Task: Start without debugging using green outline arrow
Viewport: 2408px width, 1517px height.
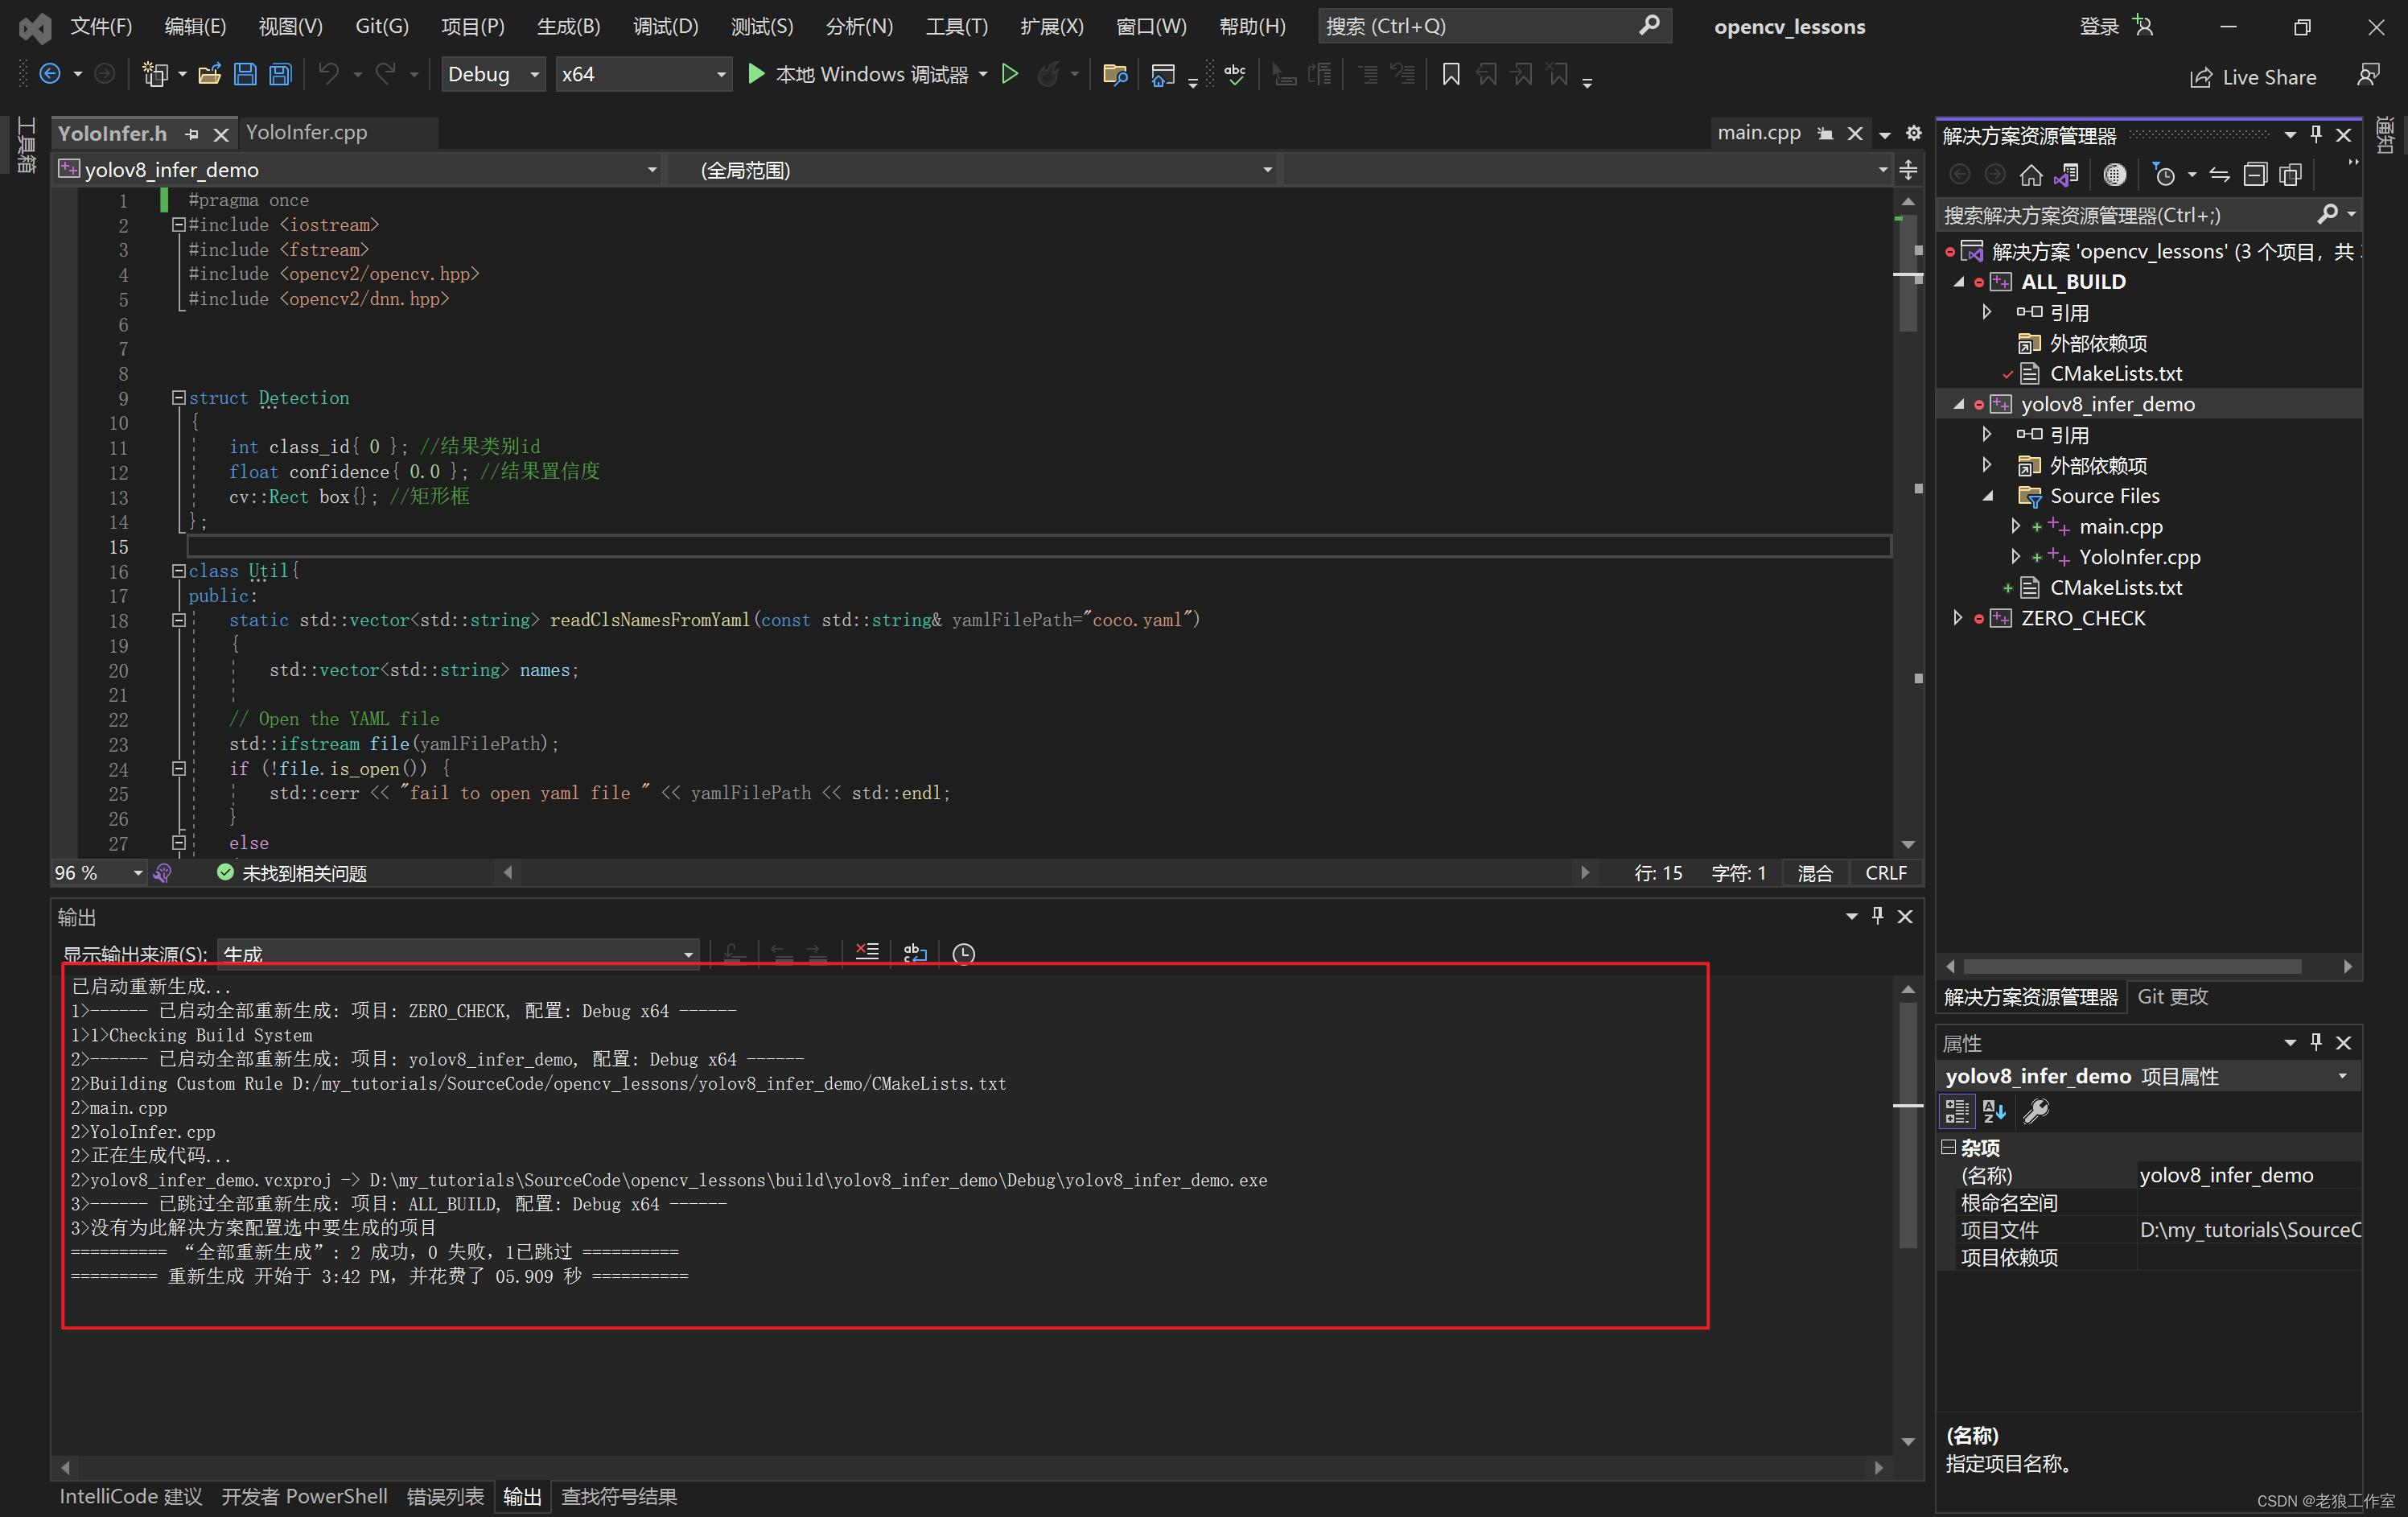Action: coord(1010,74)
